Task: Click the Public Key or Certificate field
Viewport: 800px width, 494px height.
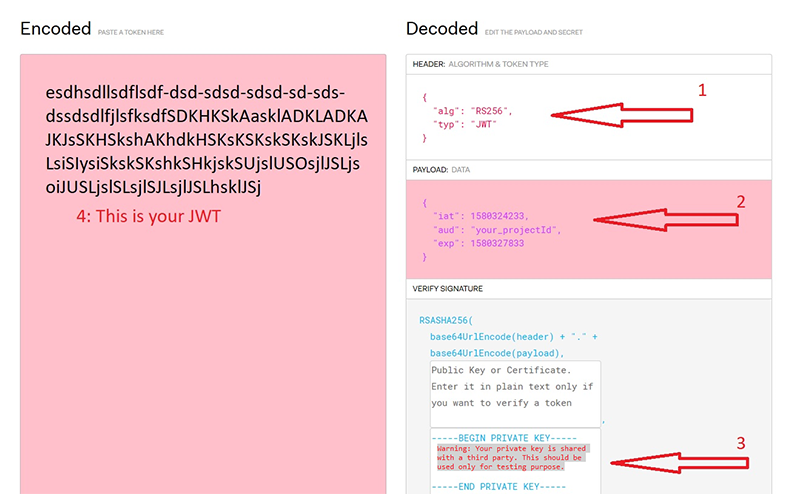Action: 515,394
